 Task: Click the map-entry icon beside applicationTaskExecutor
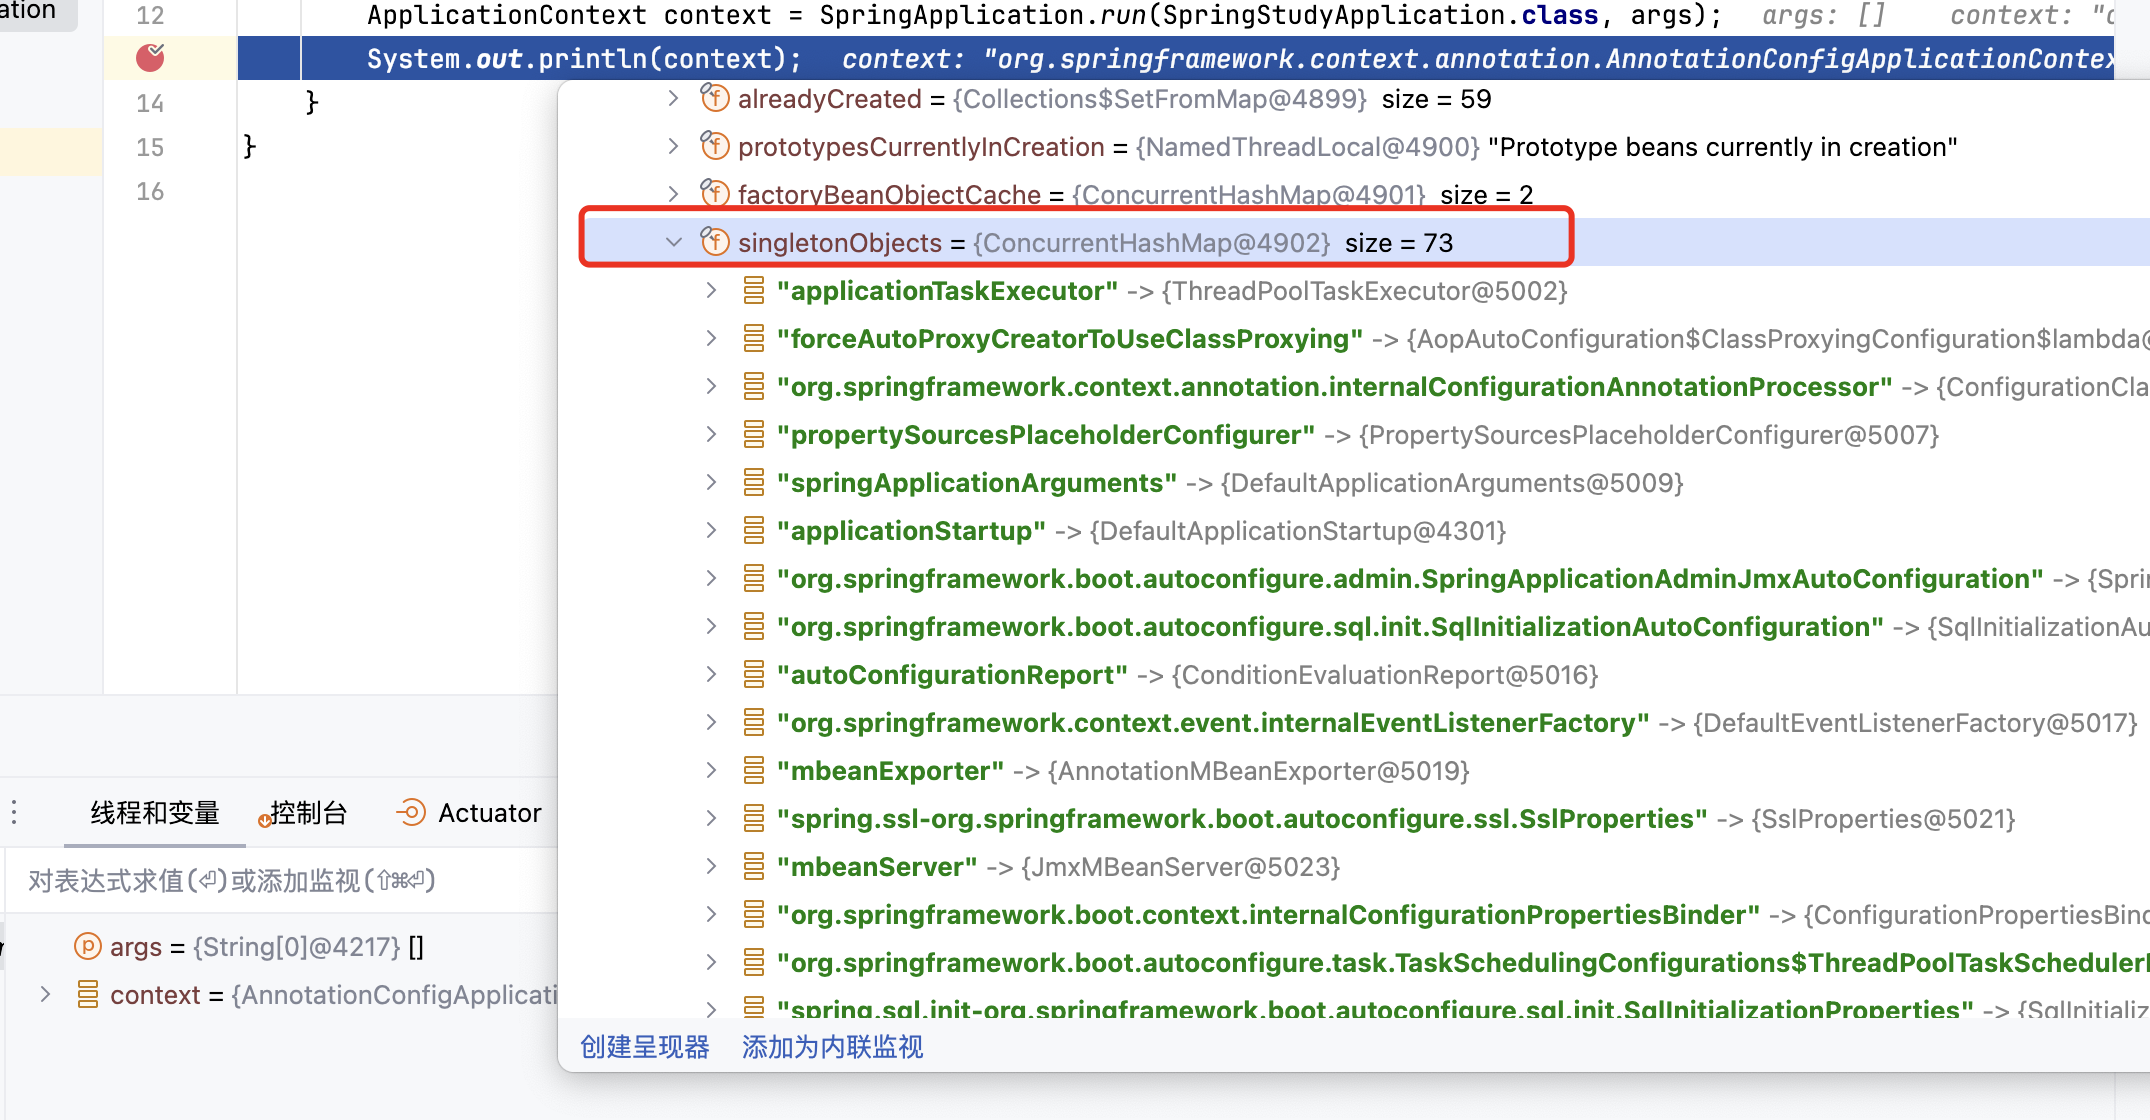coord(754,291)
